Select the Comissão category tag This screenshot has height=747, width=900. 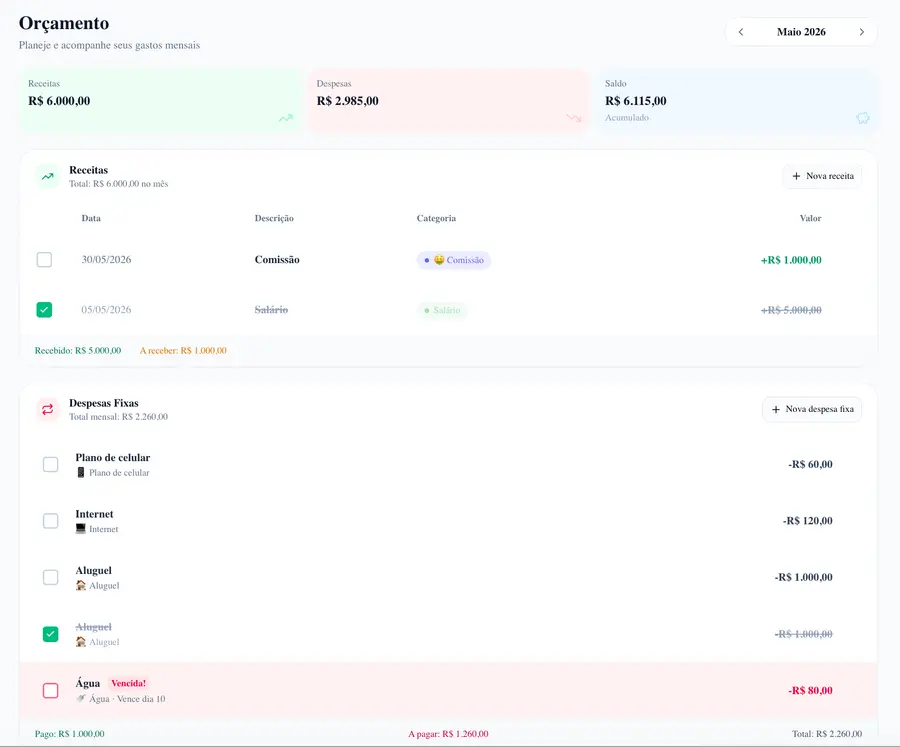(x=454, y=260)
